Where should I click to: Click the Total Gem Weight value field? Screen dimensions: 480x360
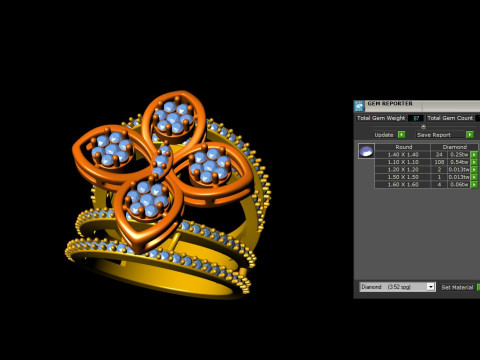(x=416, y=118)
